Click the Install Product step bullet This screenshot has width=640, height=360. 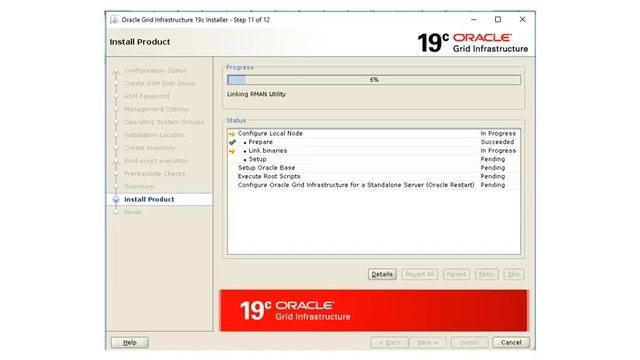click(116, 200)
